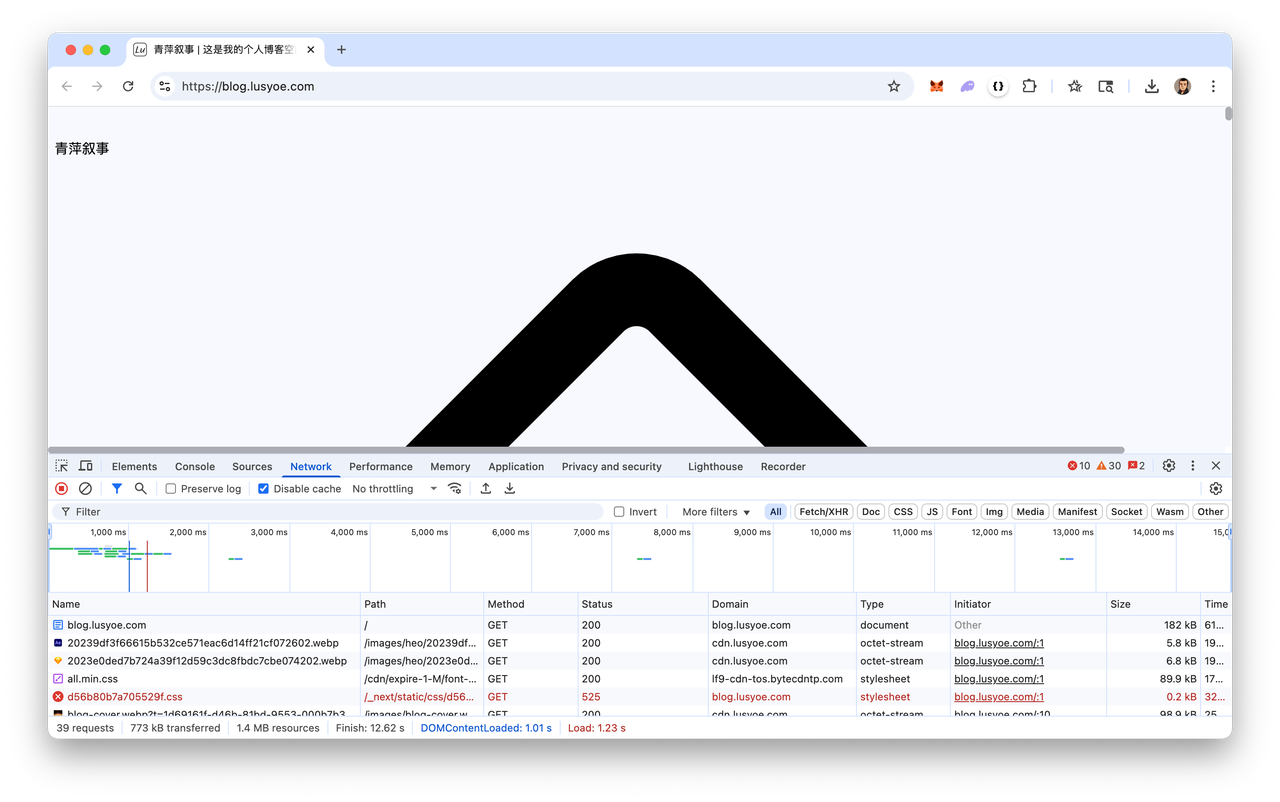Switch to the Console tab

coord(195,467)
